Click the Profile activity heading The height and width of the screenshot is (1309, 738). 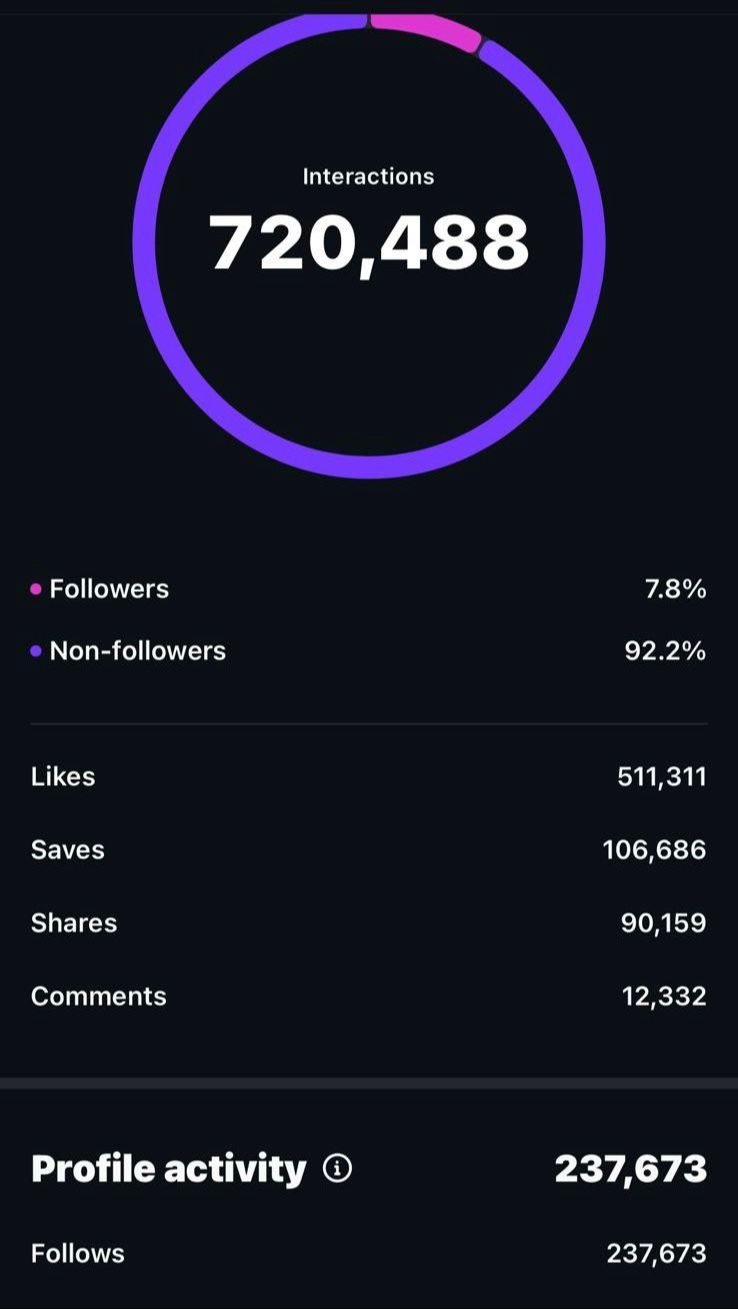(x=168, y=1168)
